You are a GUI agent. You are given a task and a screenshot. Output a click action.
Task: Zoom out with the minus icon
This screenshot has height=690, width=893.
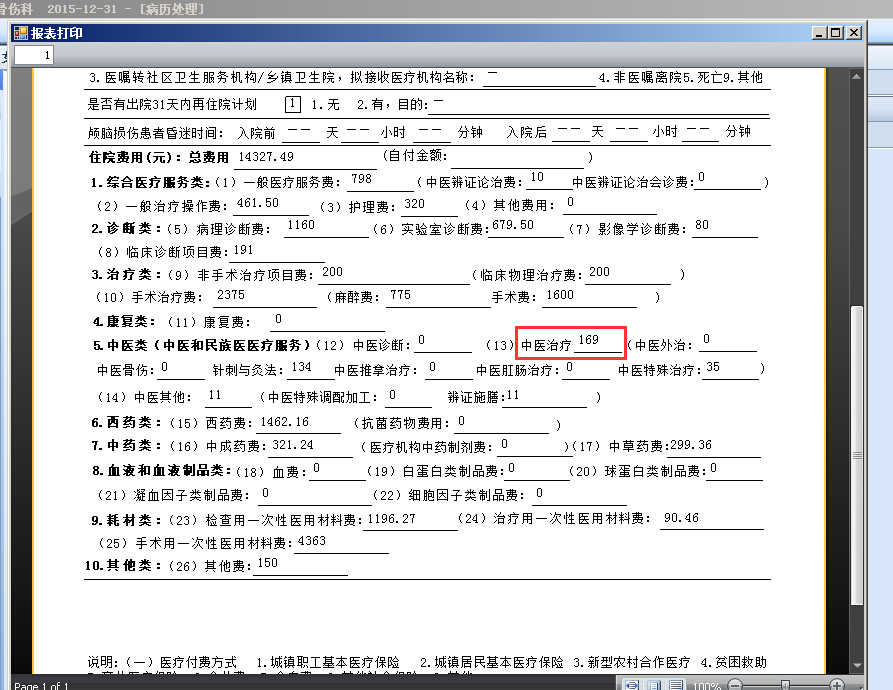click(735, 685)
